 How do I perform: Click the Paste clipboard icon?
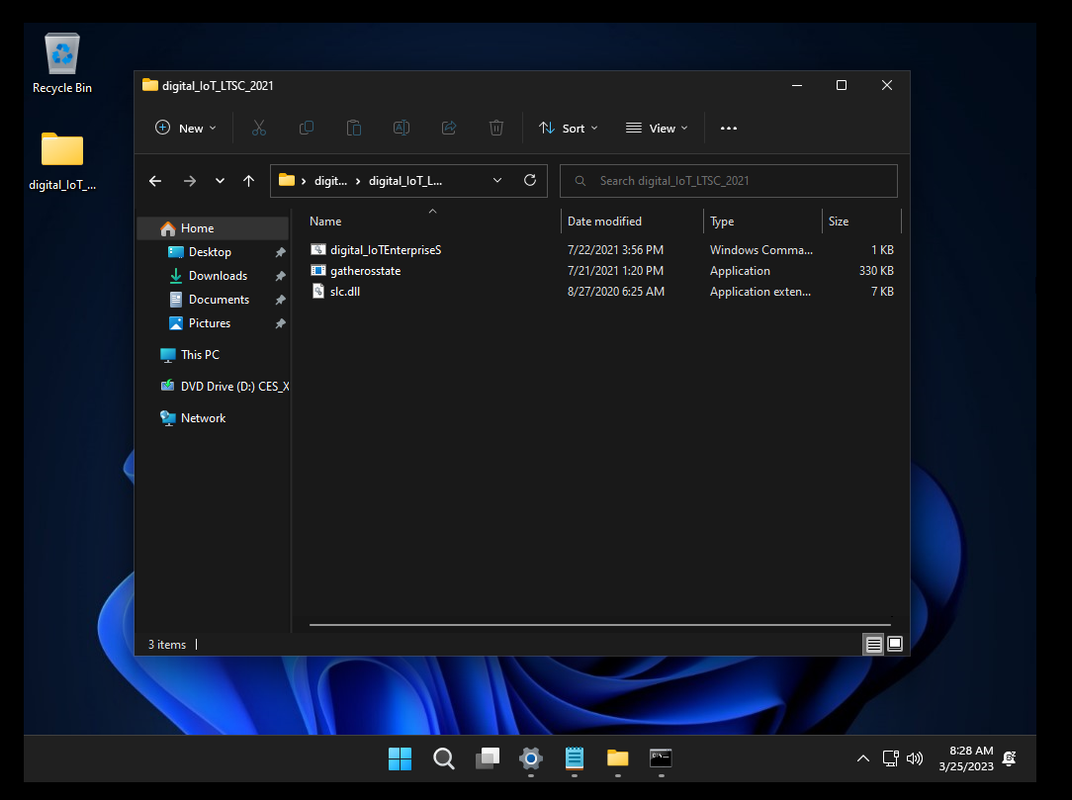[x=353, y=128]
